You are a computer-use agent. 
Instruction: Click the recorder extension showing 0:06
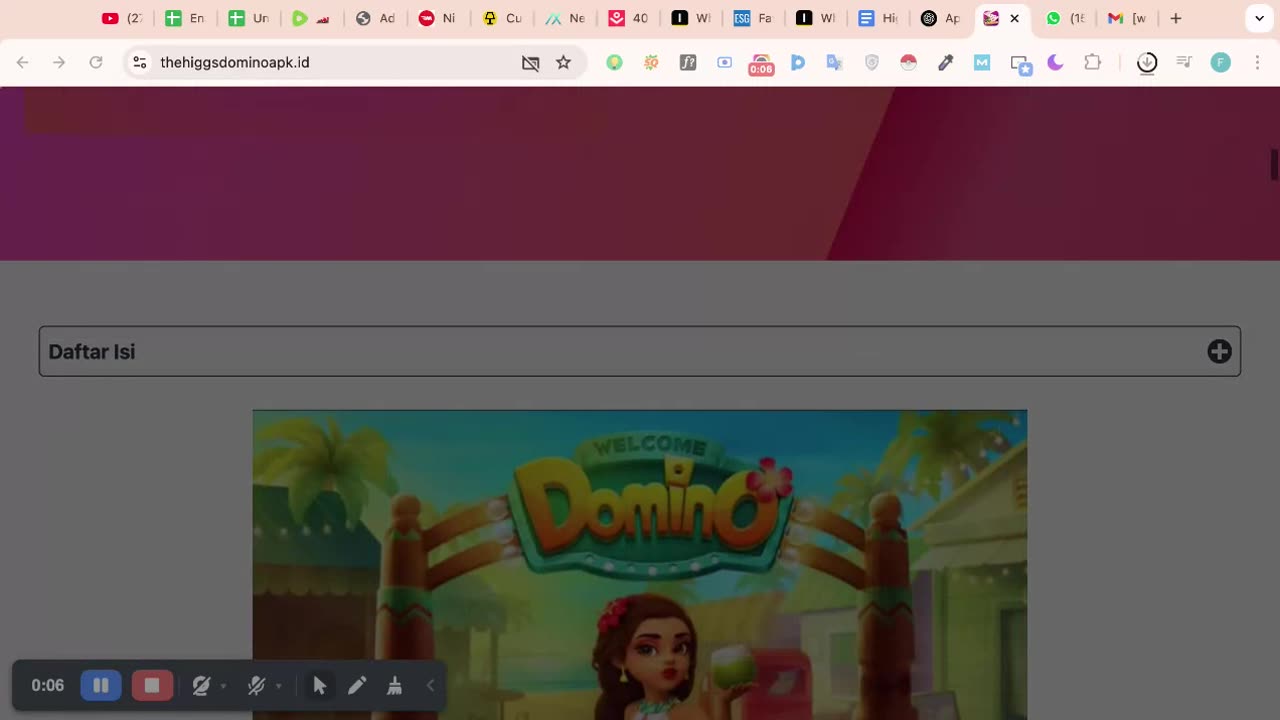click(x=761, y=64)
